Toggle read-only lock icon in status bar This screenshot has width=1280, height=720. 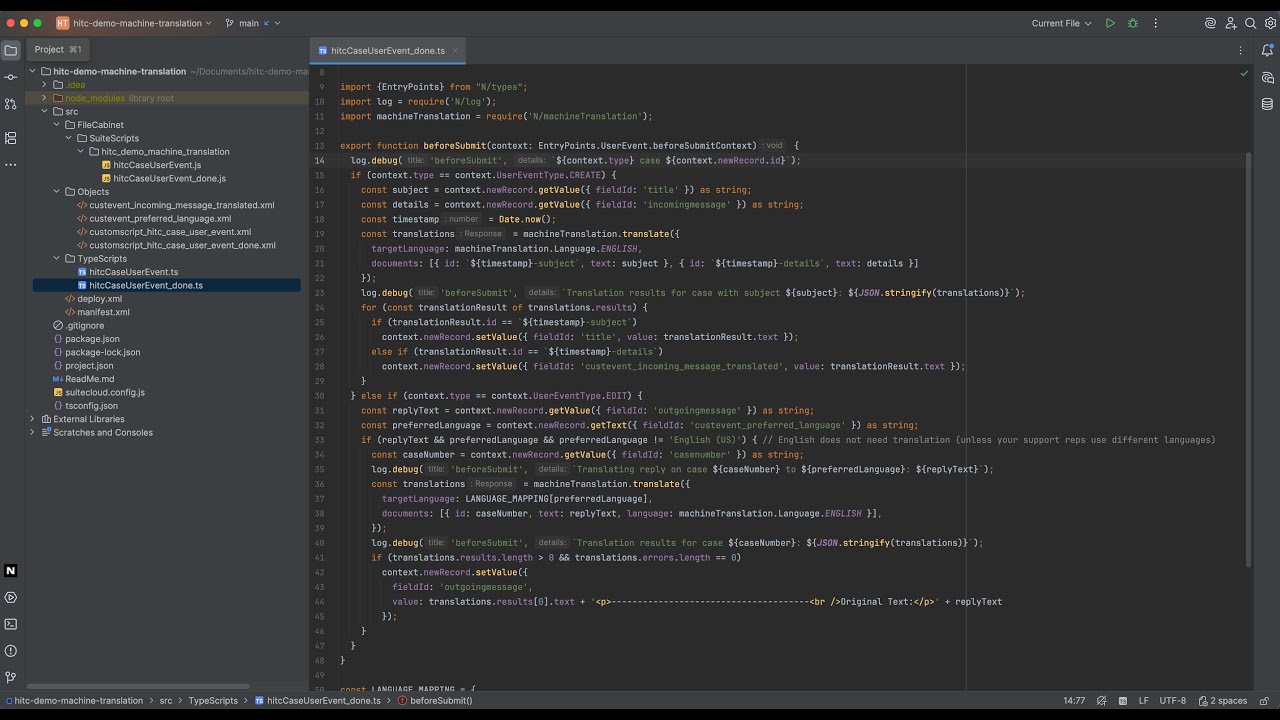(1264, 701)
